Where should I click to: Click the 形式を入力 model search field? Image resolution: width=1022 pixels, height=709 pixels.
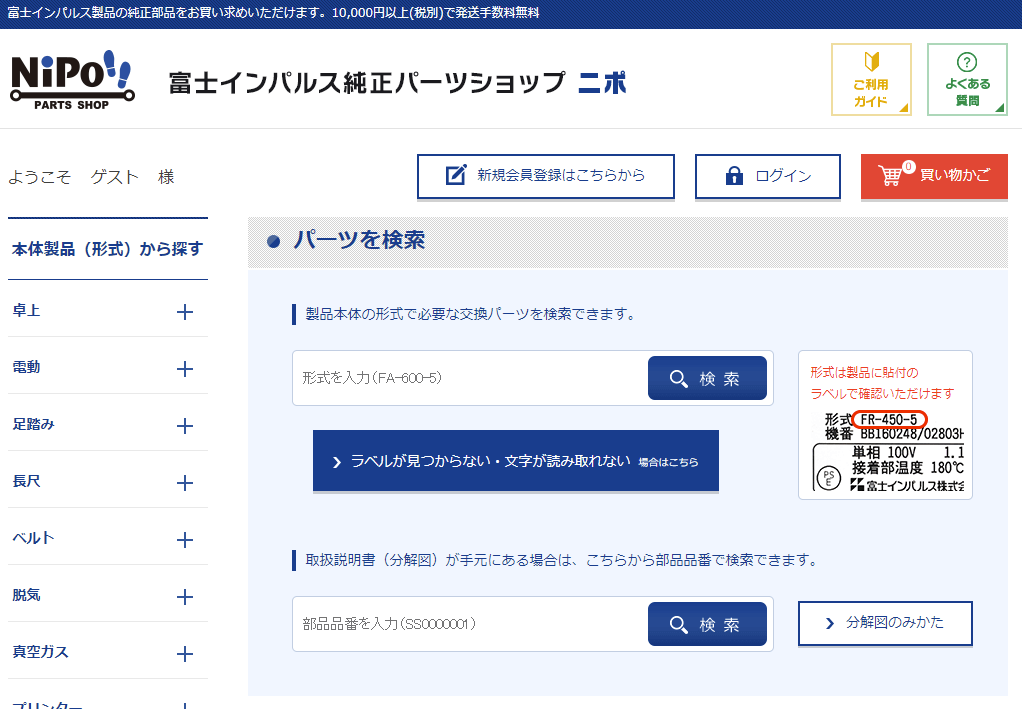[x=470, y=378]
